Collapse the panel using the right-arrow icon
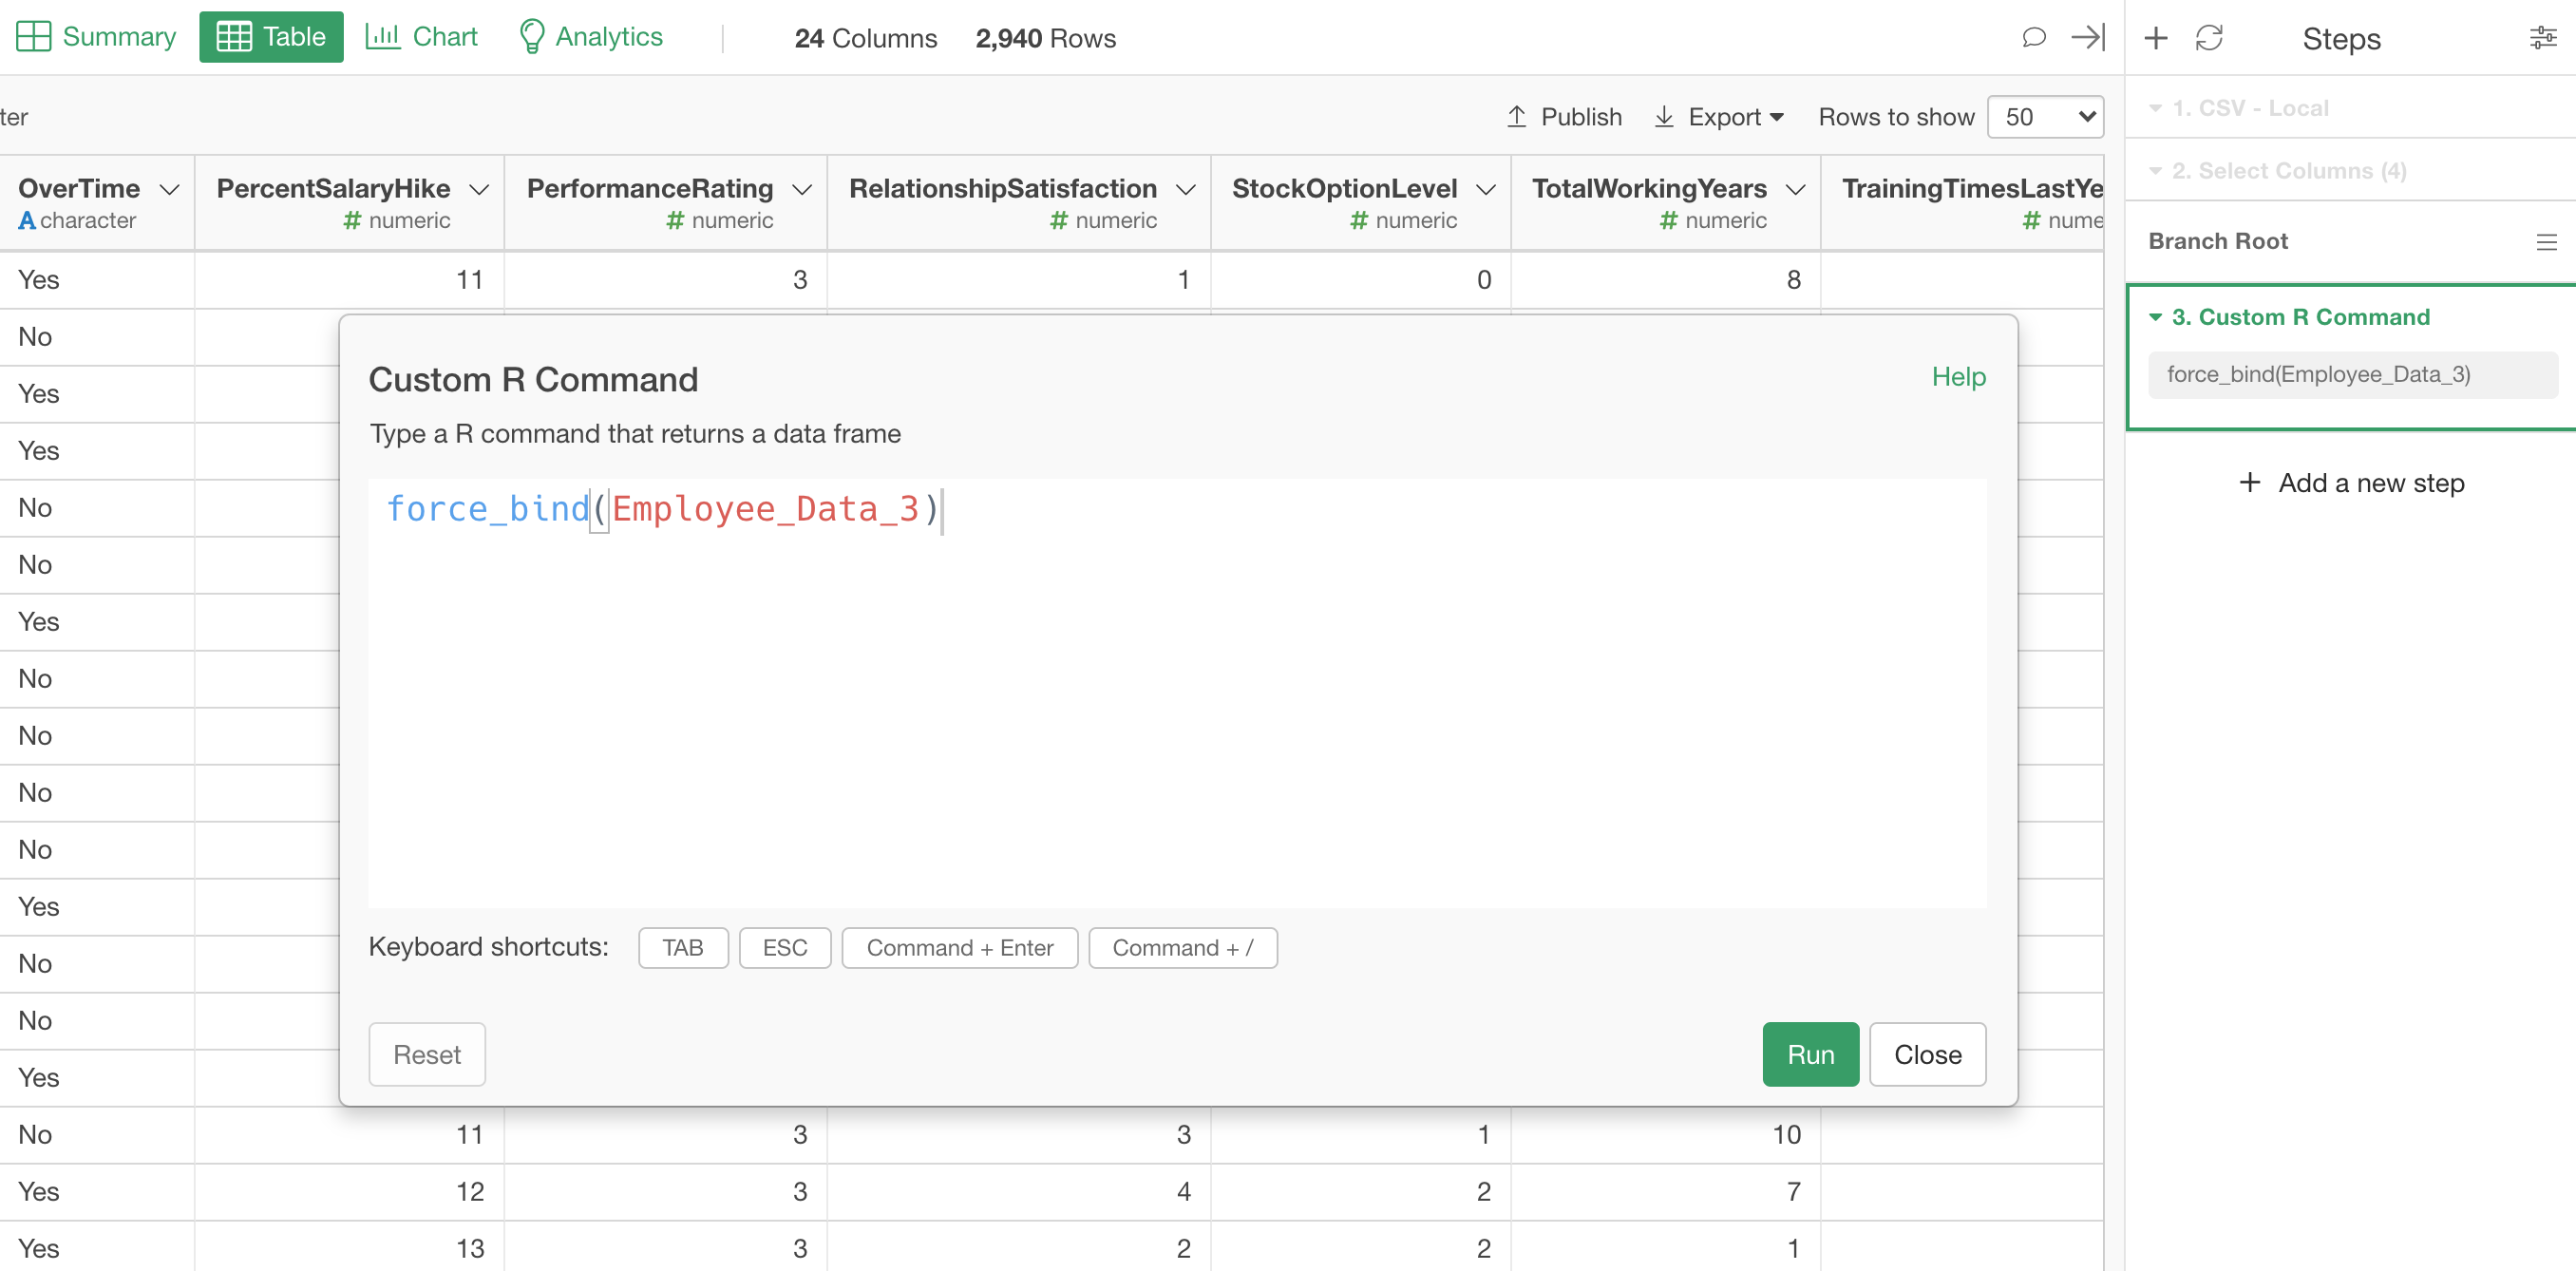Screen dimensions: 2576x1271 click(2088, 38)
